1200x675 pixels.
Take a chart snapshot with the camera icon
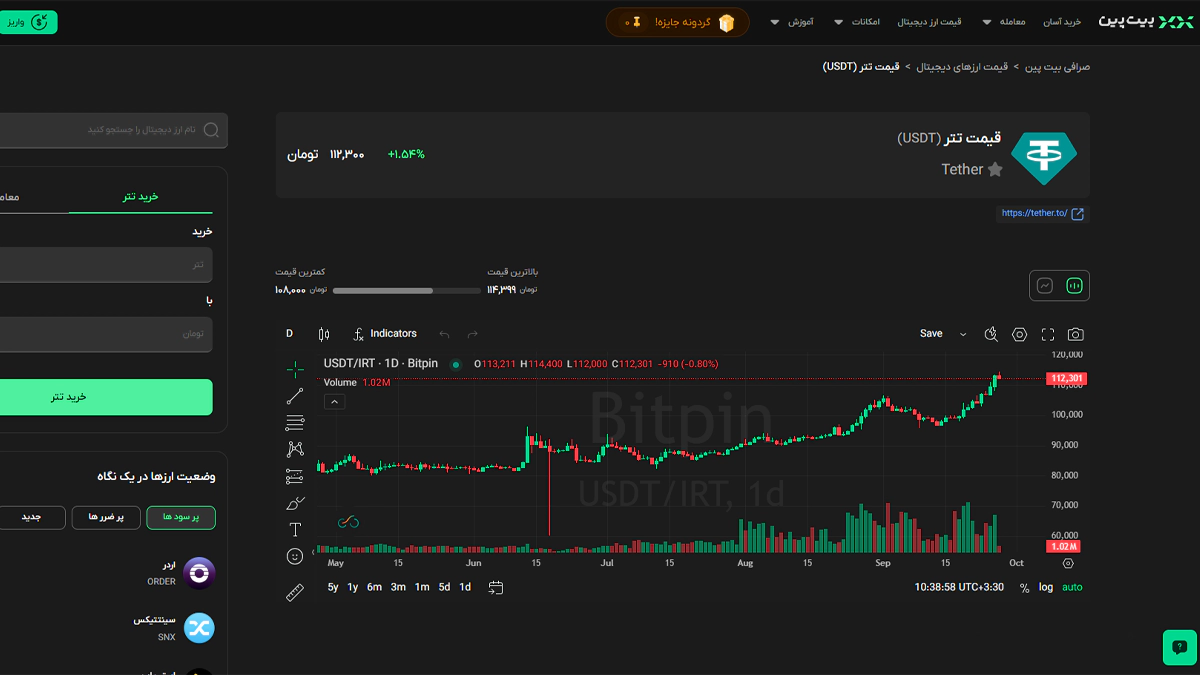coord(1076,334)
